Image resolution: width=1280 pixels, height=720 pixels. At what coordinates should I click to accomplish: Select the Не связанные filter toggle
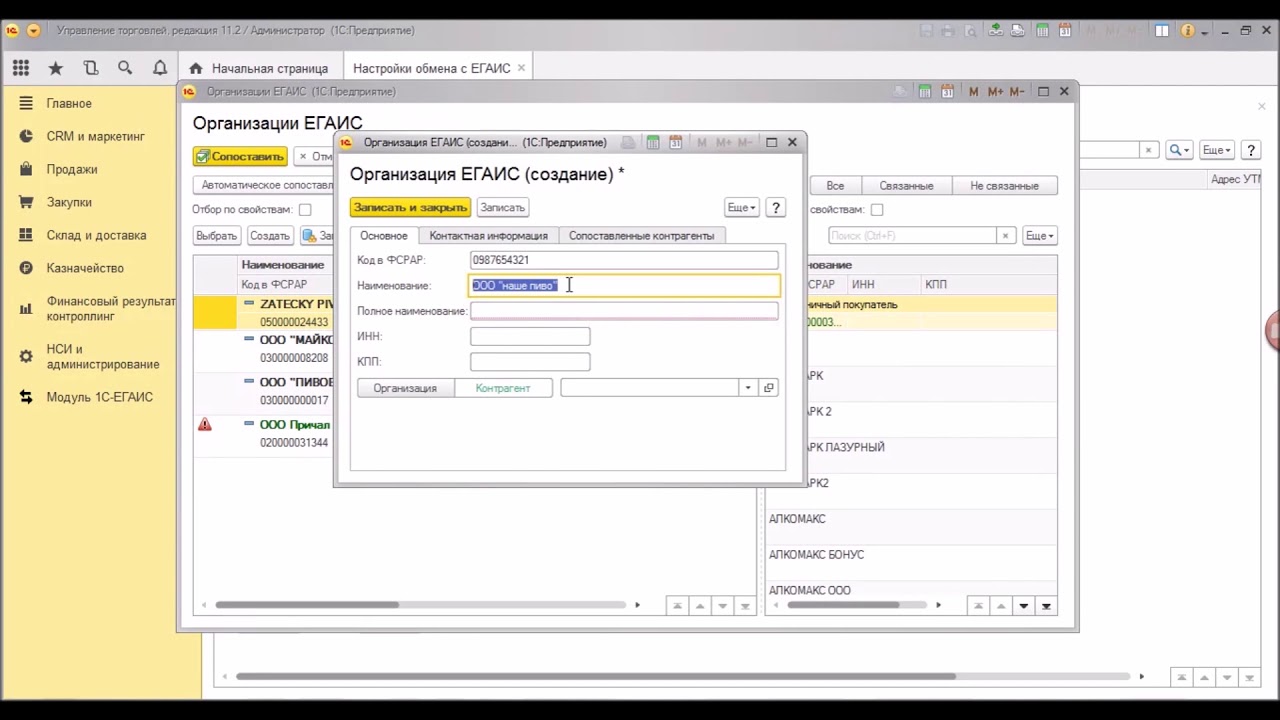(1004, 186)
